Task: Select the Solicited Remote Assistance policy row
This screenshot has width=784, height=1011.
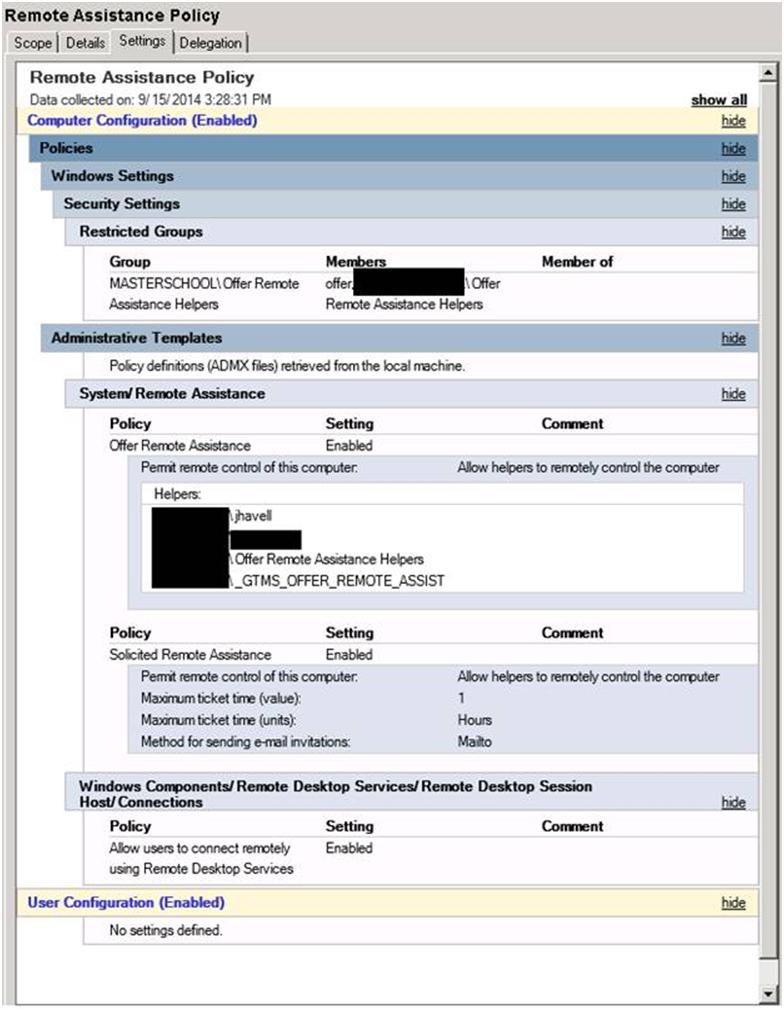Action: tap(190, 655)
